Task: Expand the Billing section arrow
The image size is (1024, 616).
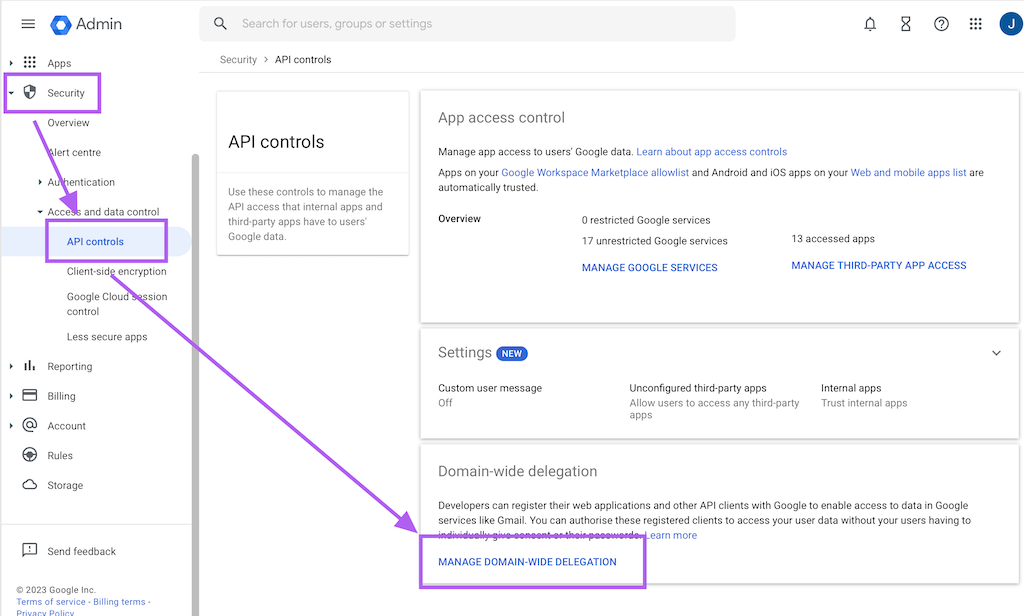Action: 11,396
